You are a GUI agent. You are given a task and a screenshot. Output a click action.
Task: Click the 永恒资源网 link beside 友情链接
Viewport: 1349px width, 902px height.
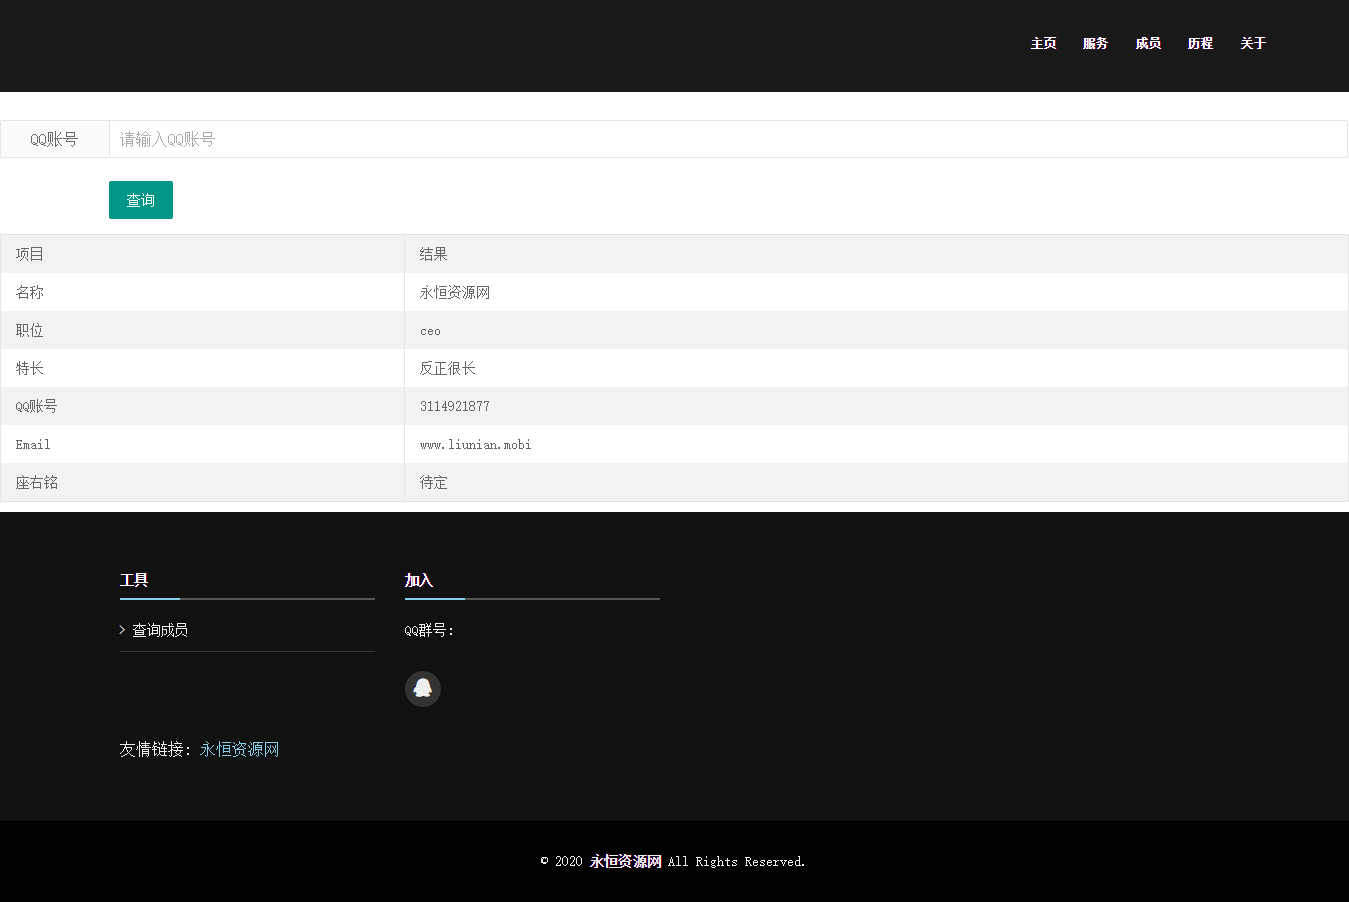tap(239, 749)
